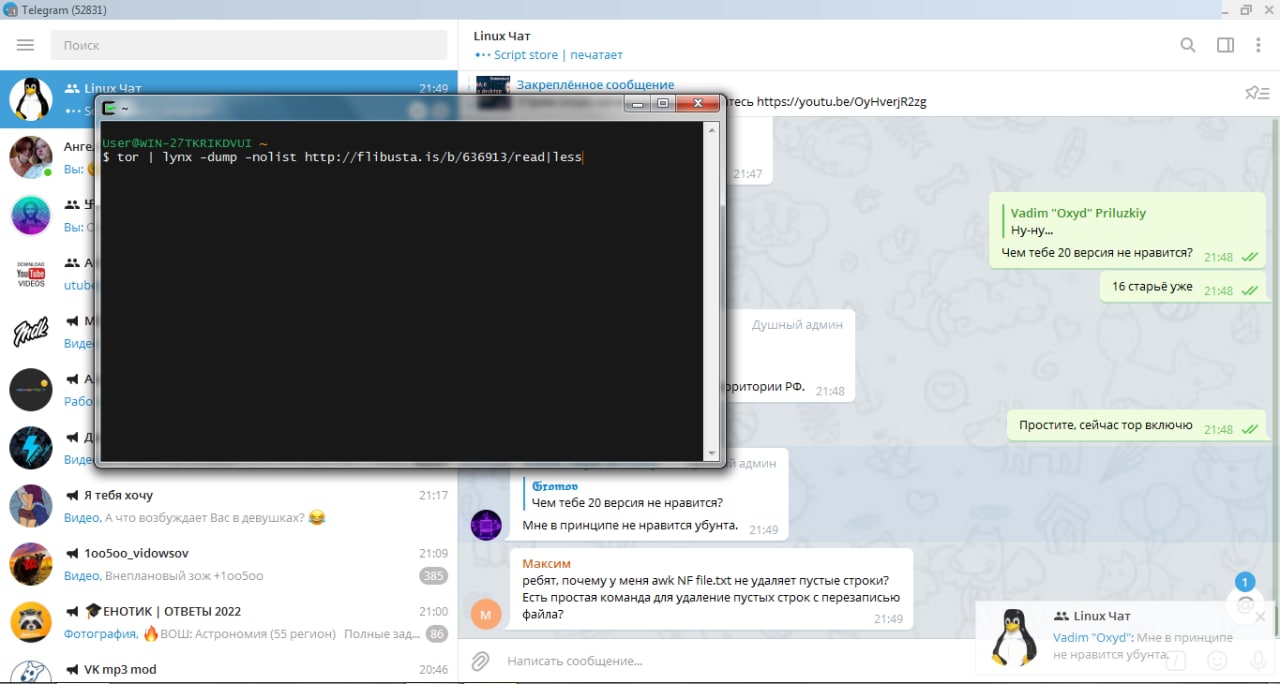Open the pinned messages list icon
Viewport: 1280px width, 684px height.
(1257, 93)
